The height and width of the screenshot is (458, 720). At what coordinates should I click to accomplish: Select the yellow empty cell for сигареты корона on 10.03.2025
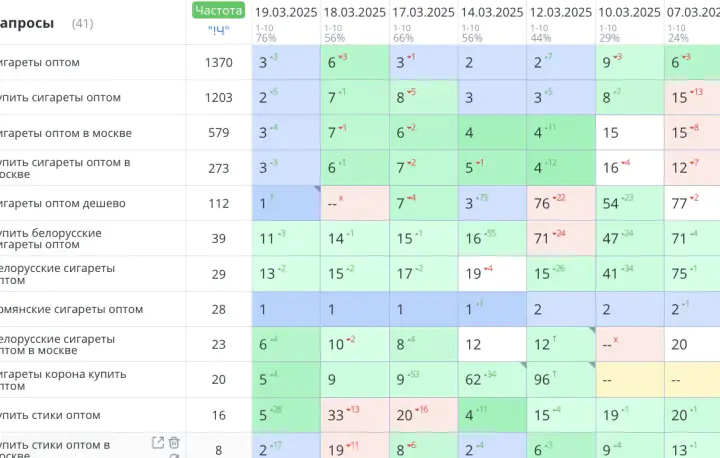(630, 380)
